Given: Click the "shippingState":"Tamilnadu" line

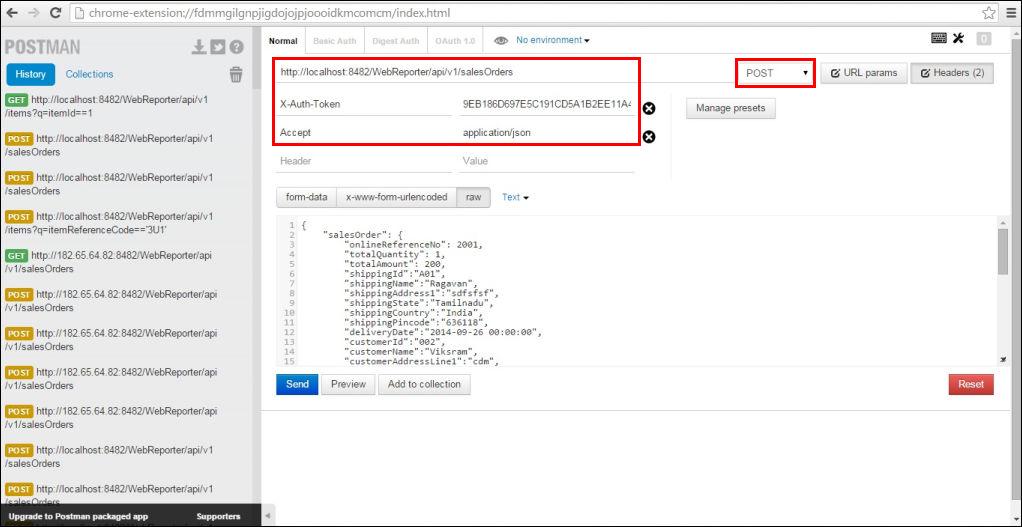Looking at the screenshot, I should click(418, 304).
